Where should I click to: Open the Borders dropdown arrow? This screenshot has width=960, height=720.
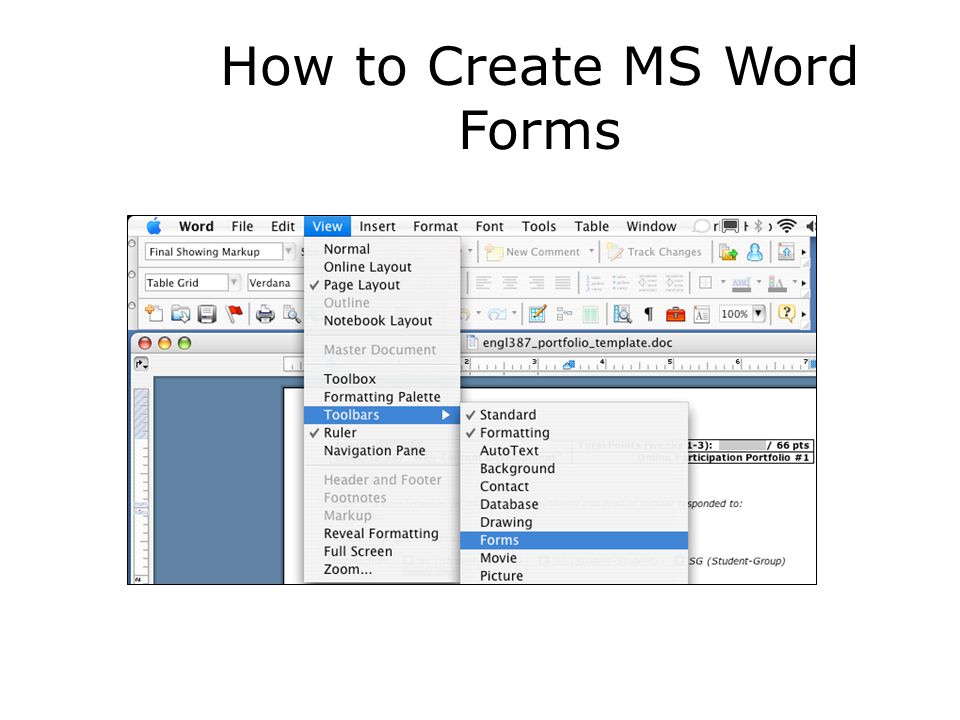pos(722,282)
